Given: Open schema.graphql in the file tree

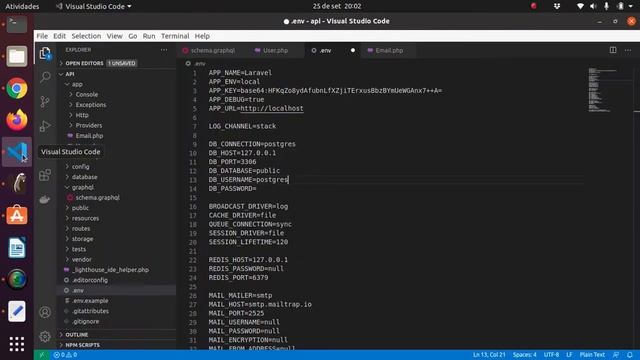Looking at the screenshot, I should click(x=97, y=198).
